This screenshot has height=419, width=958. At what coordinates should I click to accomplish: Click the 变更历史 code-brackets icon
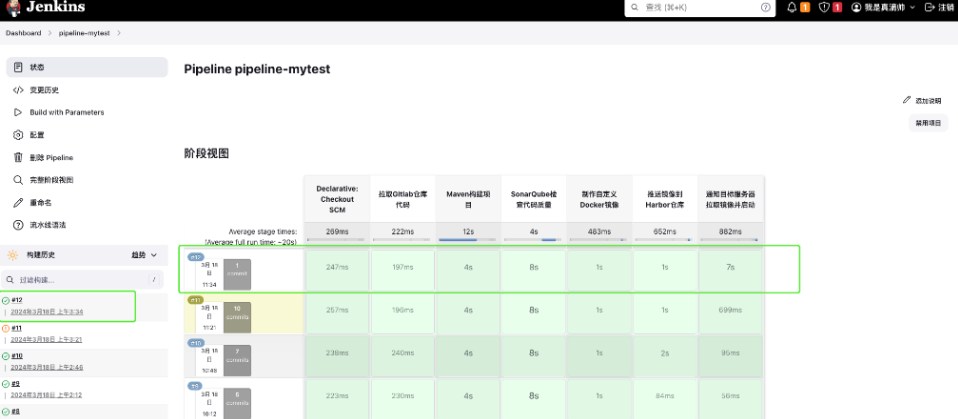pyautogui.click(x=18, y=90)
